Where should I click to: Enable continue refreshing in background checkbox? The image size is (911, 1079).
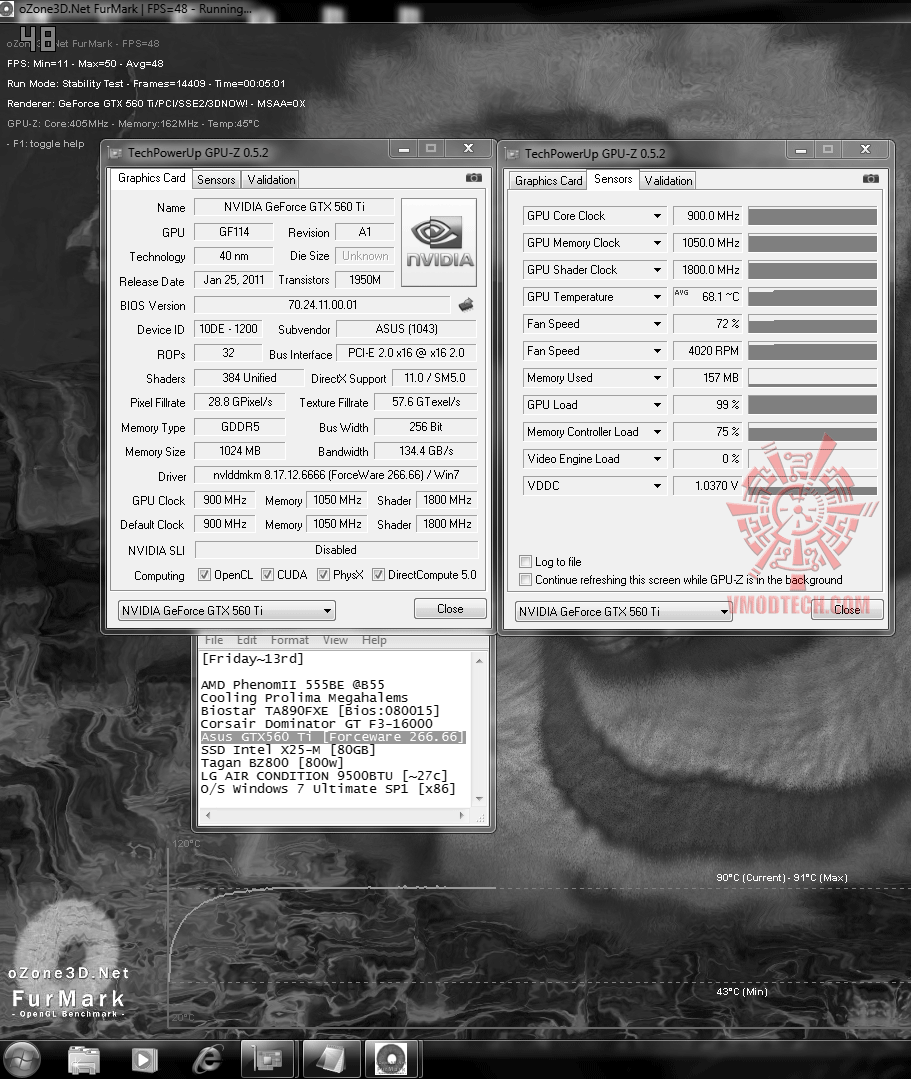pos(526,579)
